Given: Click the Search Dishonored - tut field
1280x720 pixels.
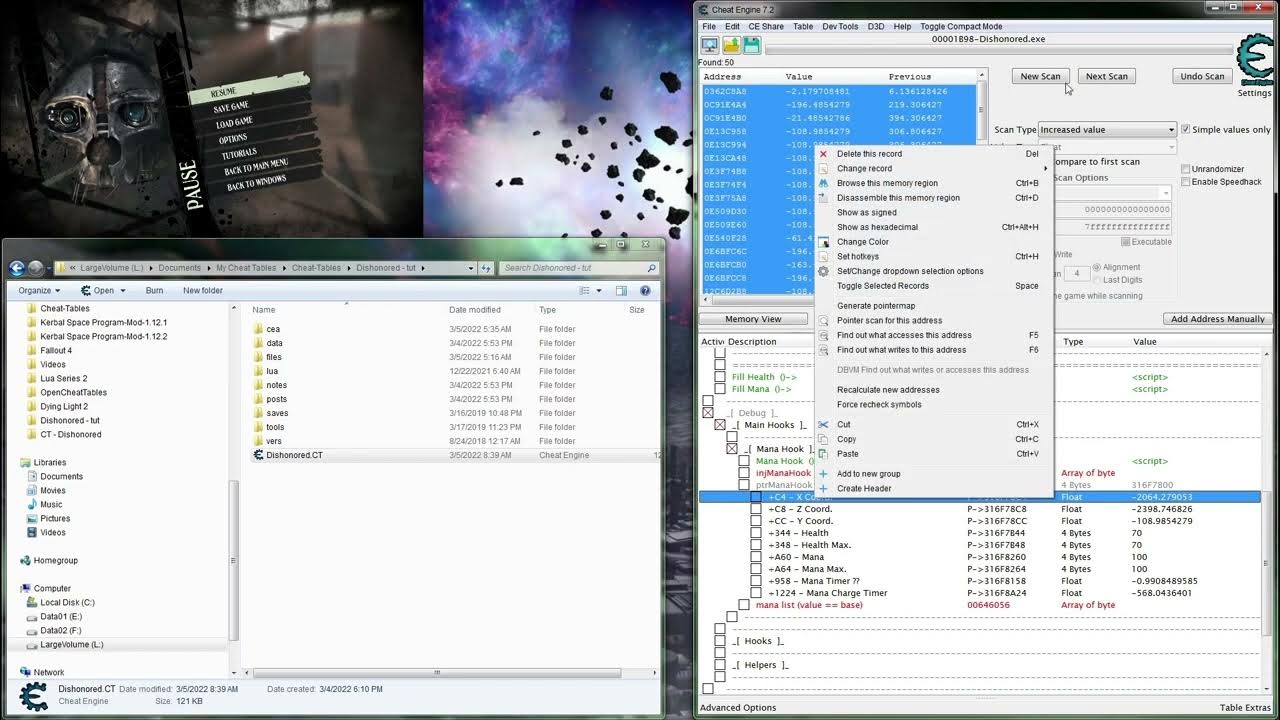Looking at the screenshot, I should click(x=579, y=268).
